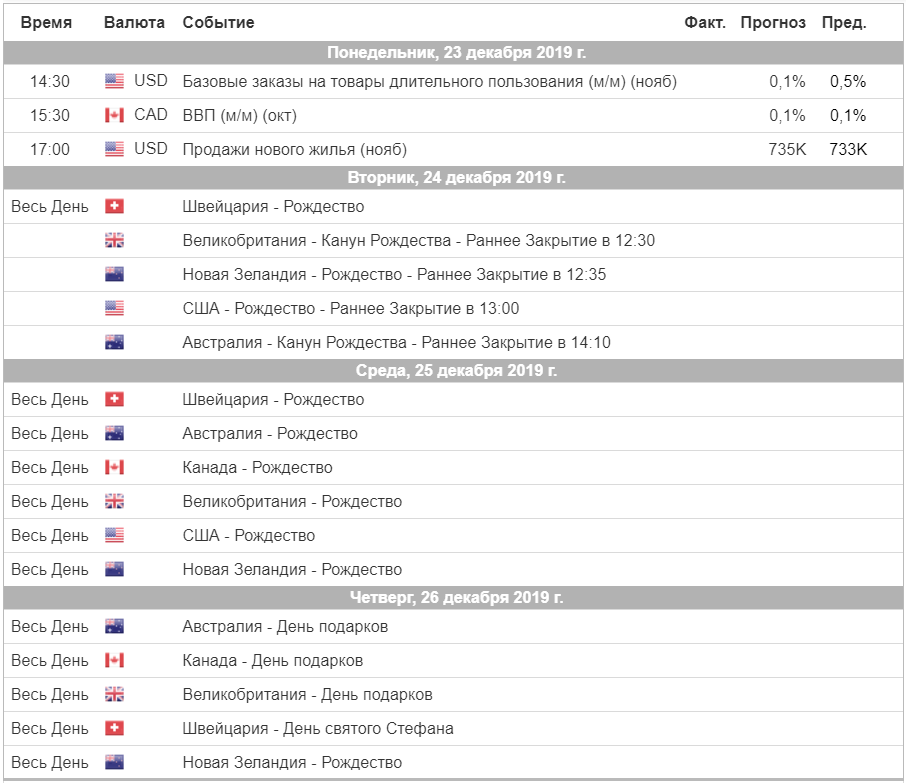Viewport: 906px width, 783px height.
Task: Open the ВВП (м/м) (окт) event
Action: pyautogui.click(x=239, y=116)
